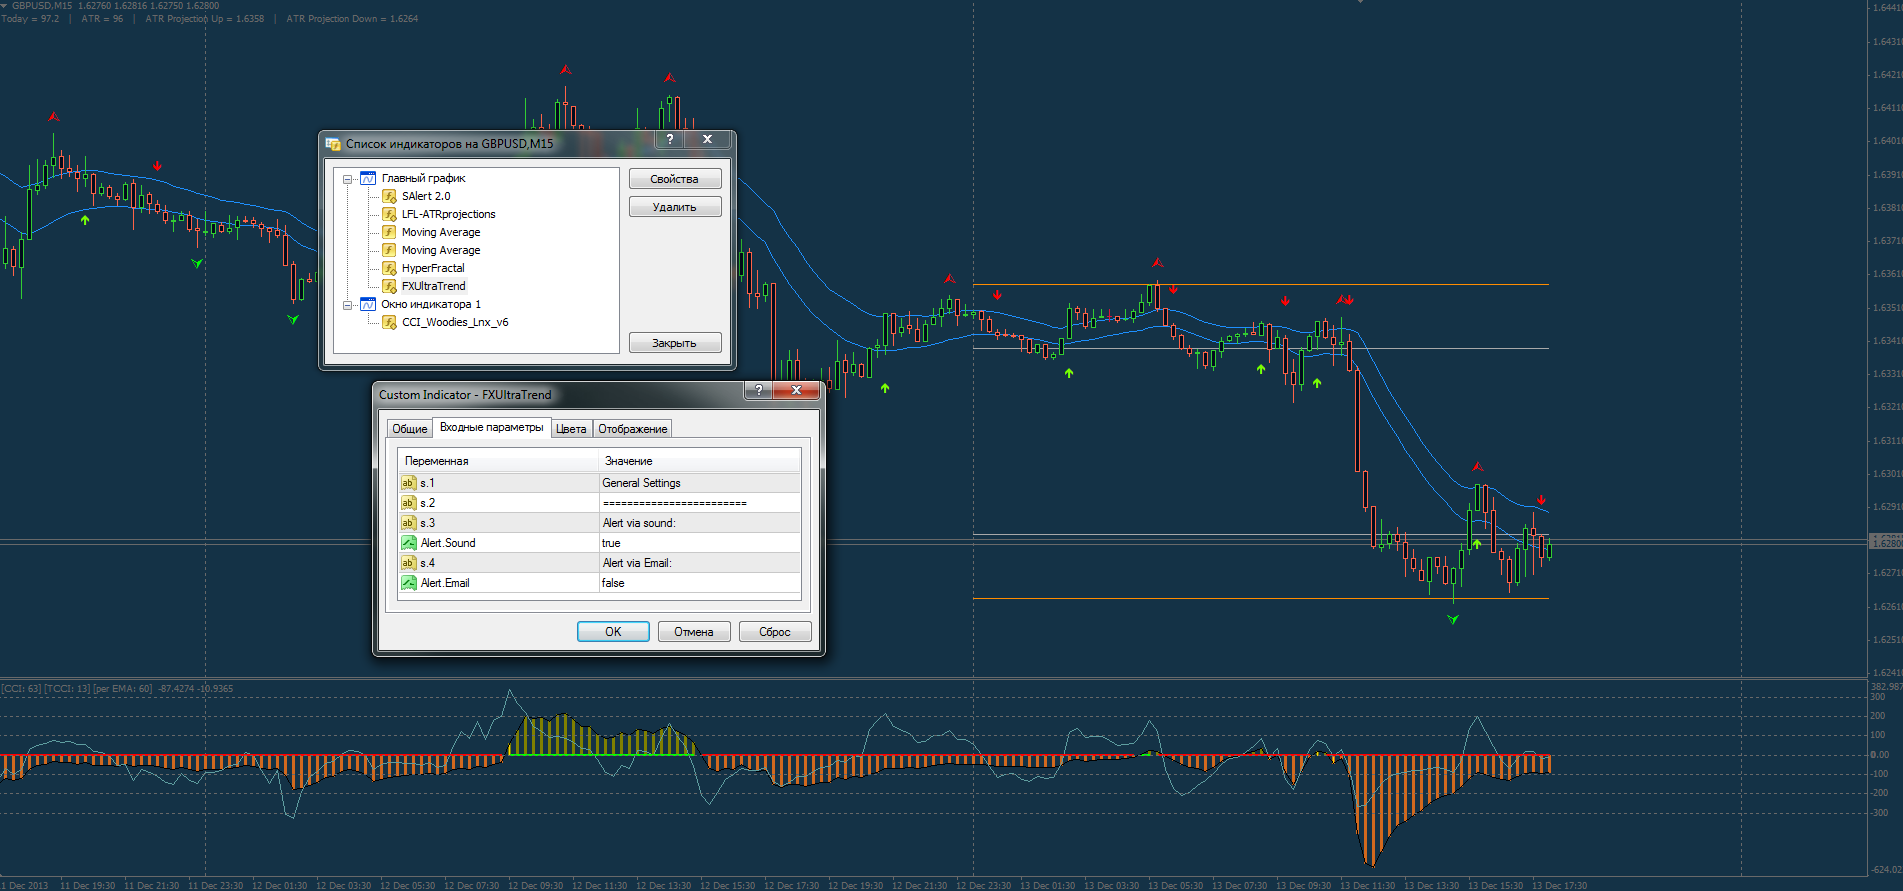Switch to the Отображение tab
The height and width of the screenshot is (891, 1903).
pyautogui.click(x=633, y=429)
